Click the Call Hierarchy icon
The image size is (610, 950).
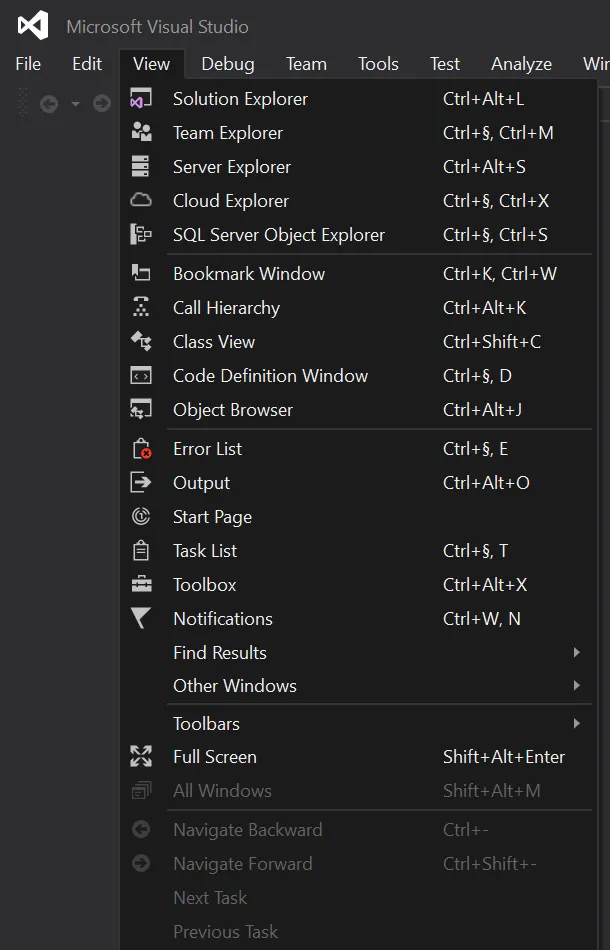(141, 308)
